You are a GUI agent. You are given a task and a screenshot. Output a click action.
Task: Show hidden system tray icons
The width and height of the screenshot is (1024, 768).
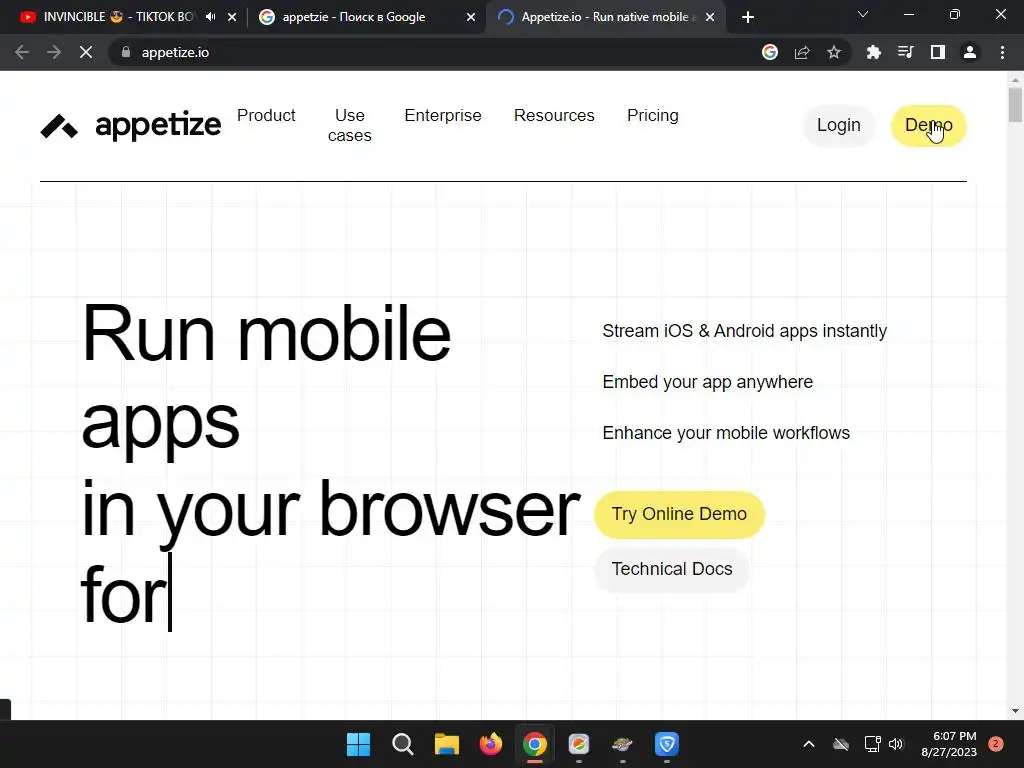(808, 744)
